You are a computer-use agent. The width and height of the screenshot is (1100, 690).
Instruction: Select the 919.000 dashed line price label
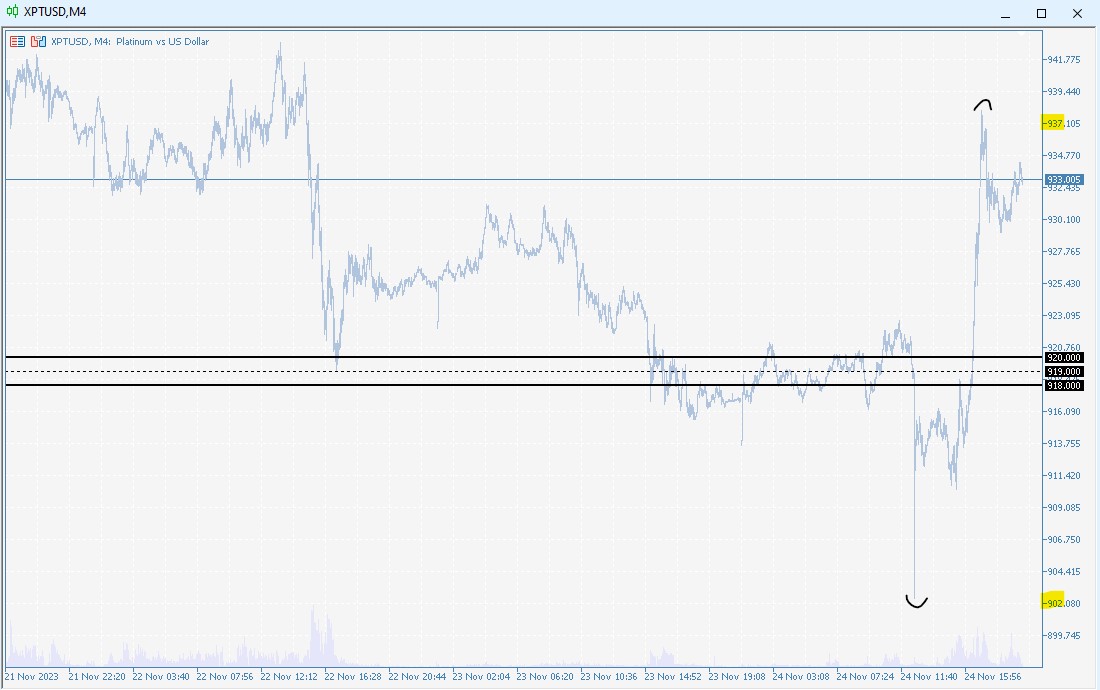[1064, 372]
